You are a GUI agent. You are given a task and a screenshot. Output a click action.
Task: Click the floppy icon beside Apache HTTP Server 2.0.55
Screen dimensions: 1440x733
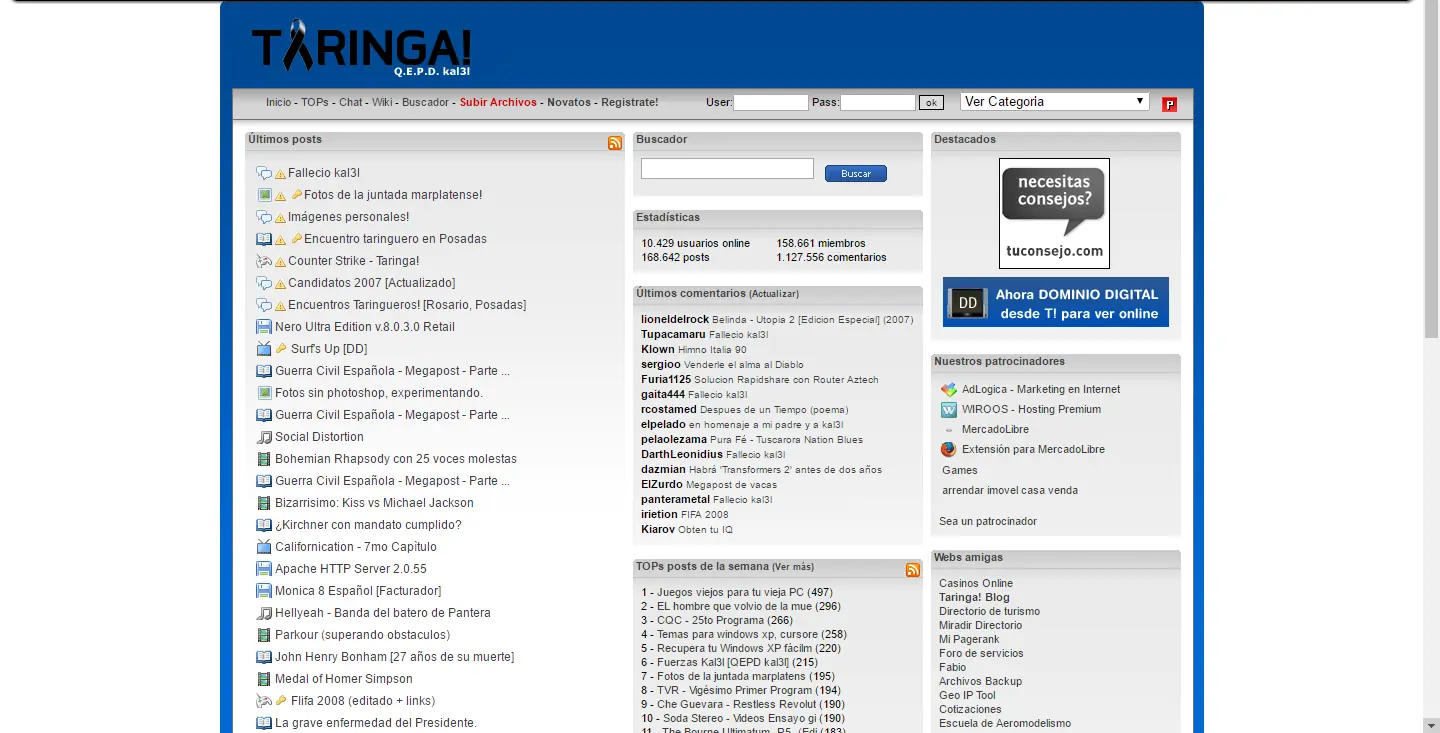pyautogui.click(x=264, y=569)
